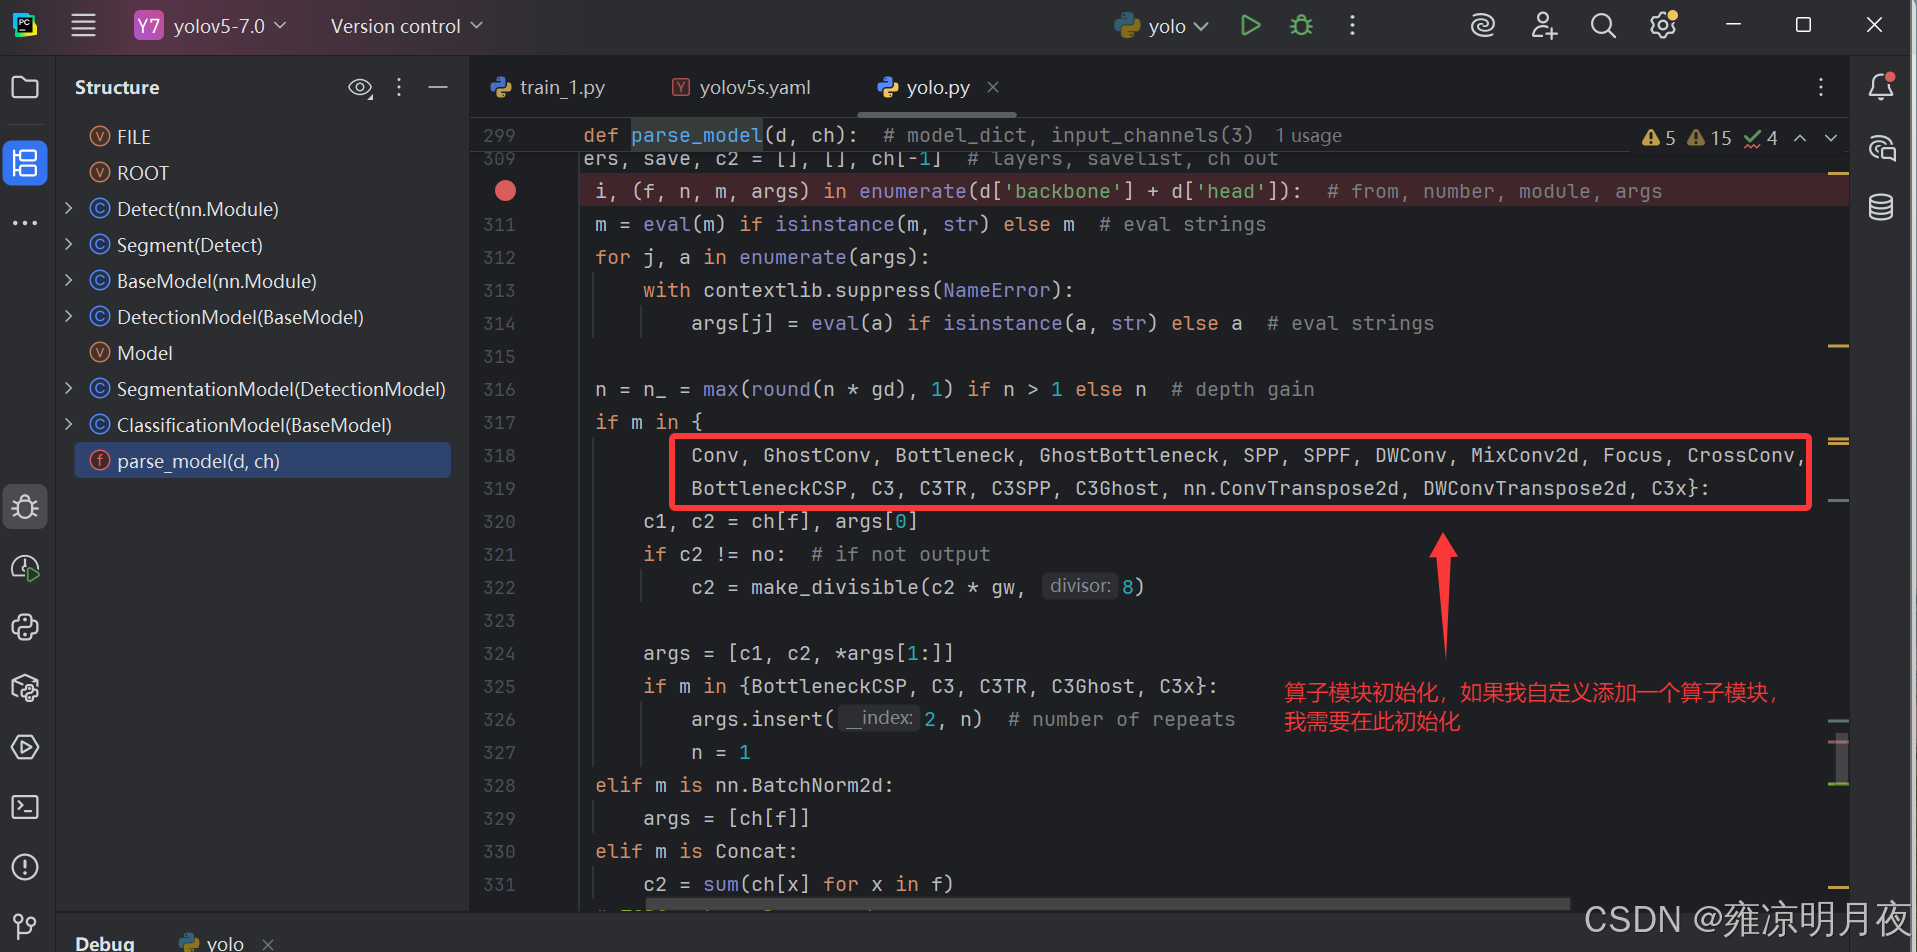Image resolution: width=1917 pixels, height=952 pixels.
Task: Open more run actions menu
Action: coord(1352,26)
